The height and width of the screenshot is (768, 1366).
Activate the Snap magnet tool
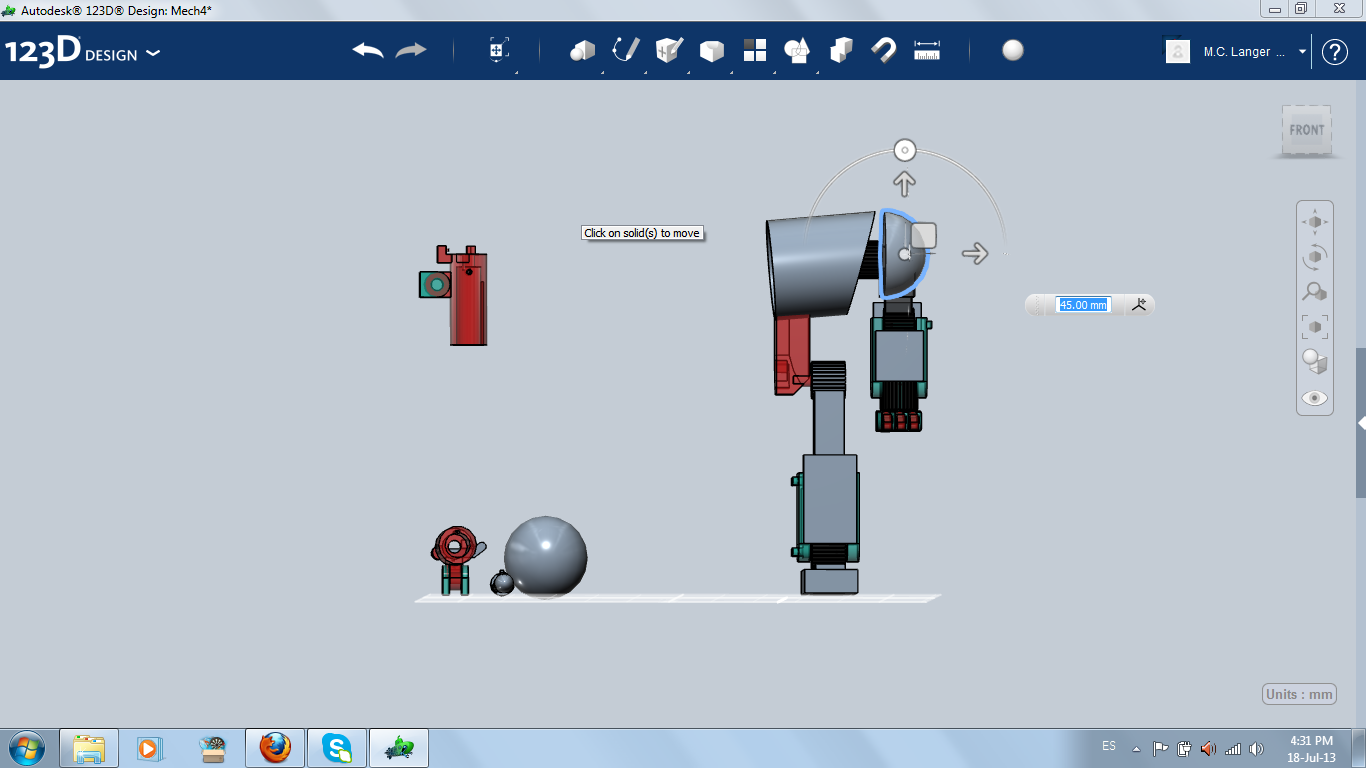(884, 50)
